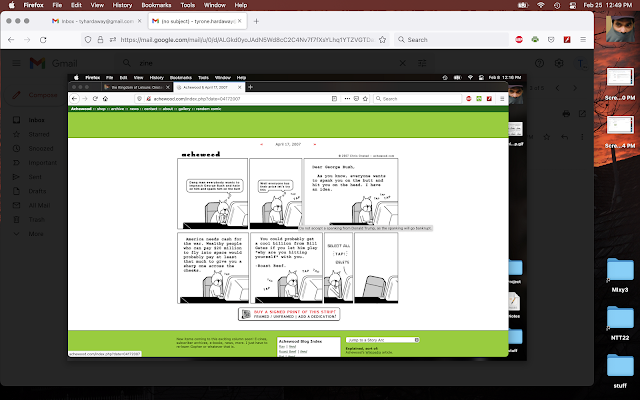Open the Trash folder in Gmail sidebar

36,220
